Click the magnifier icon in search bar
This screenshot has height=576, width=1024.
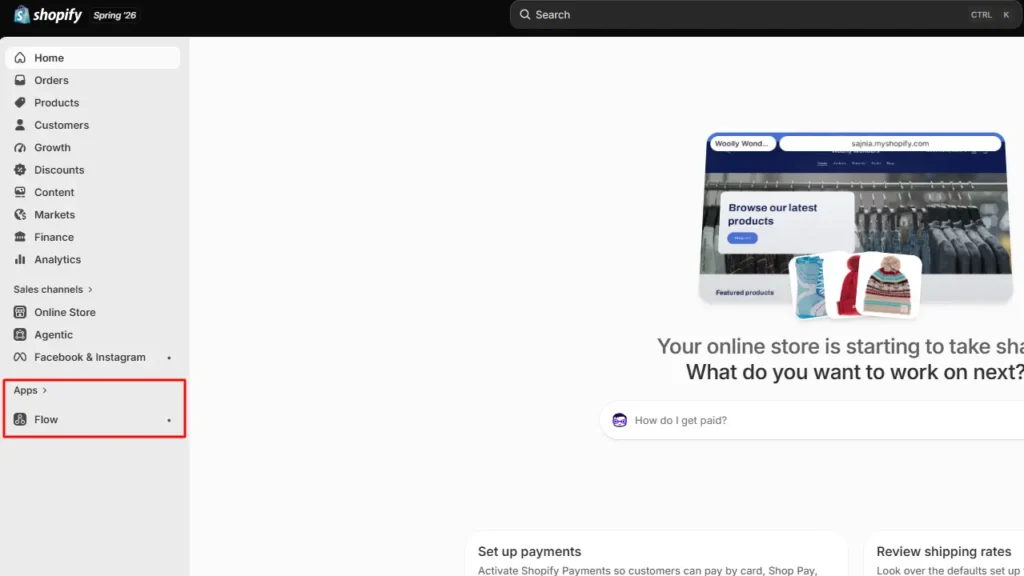pyautogui.click(x=524, y=14)
